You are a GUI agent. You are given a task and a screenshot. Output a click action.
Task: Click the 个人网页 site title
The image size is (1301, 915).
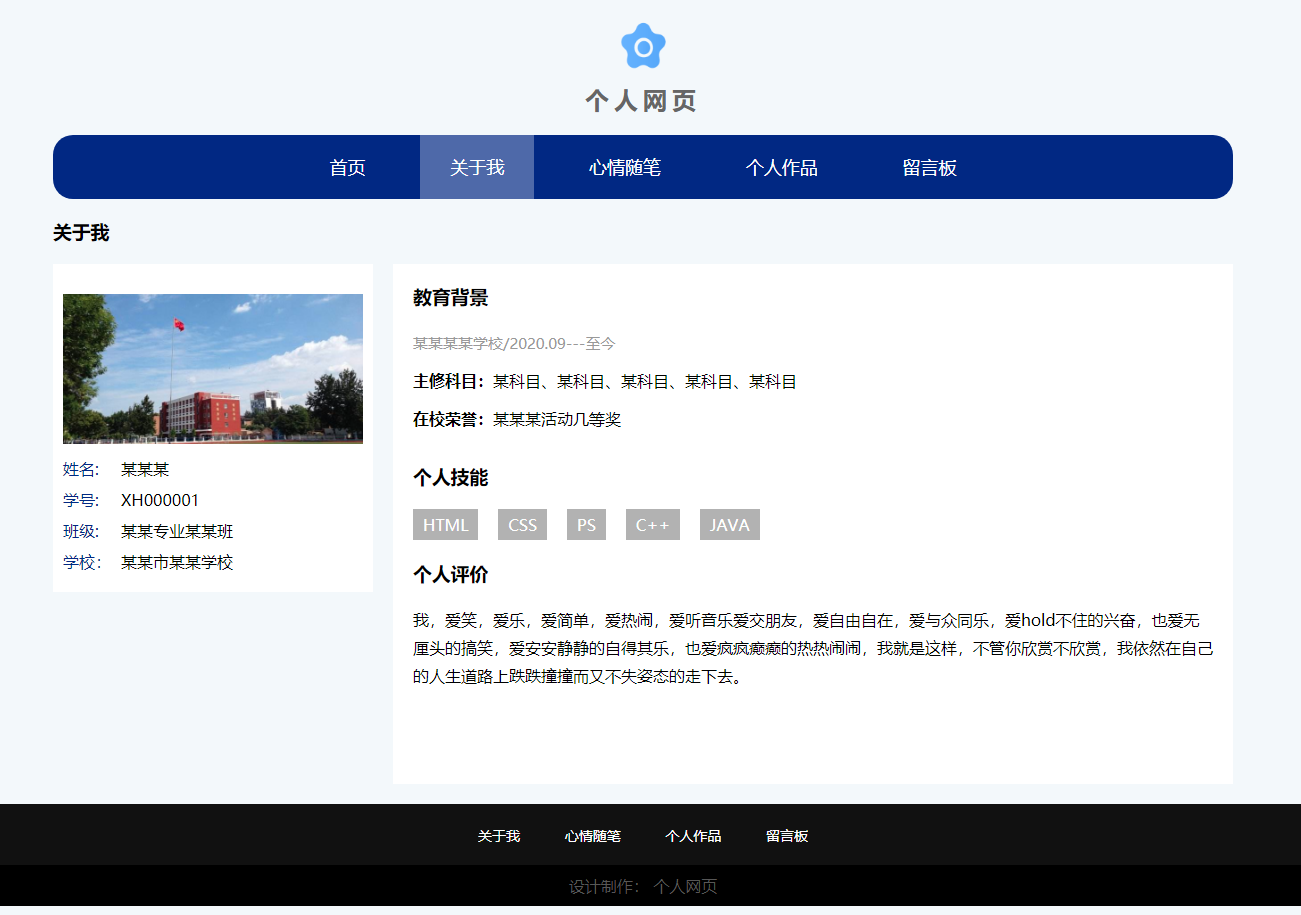(x=641, y=101)
